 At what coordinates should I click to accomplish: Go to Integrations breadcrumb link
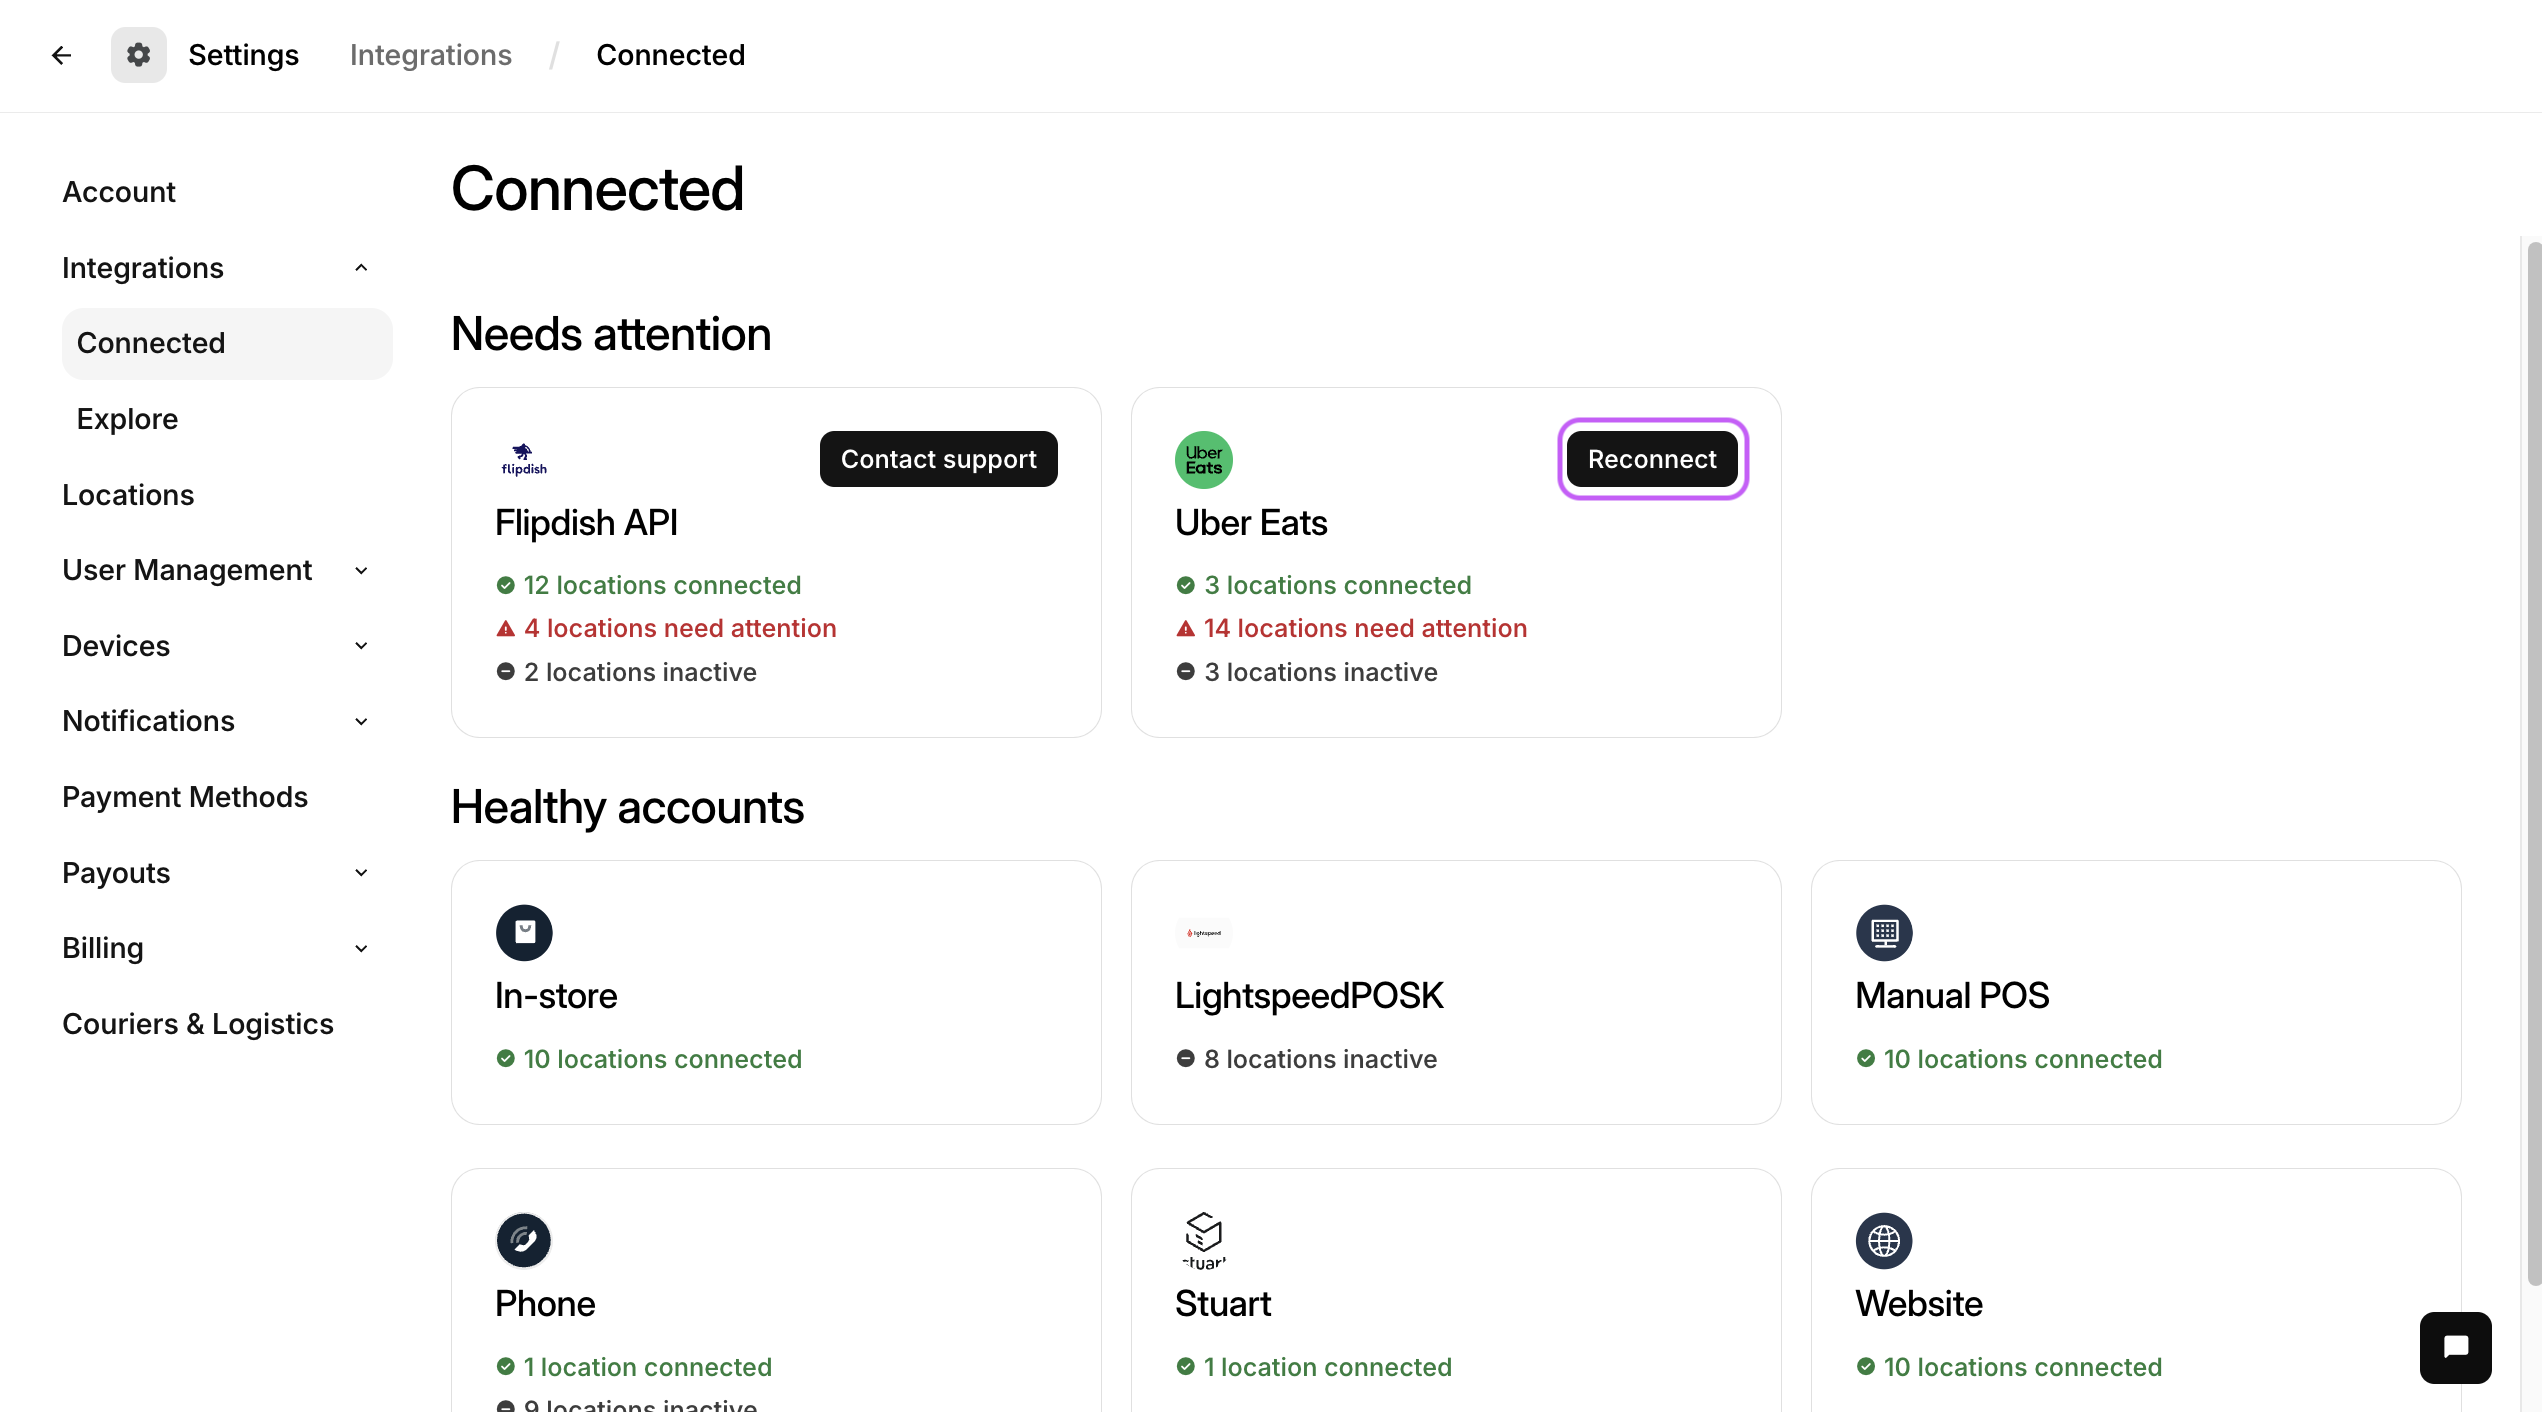tap(430, 55)
